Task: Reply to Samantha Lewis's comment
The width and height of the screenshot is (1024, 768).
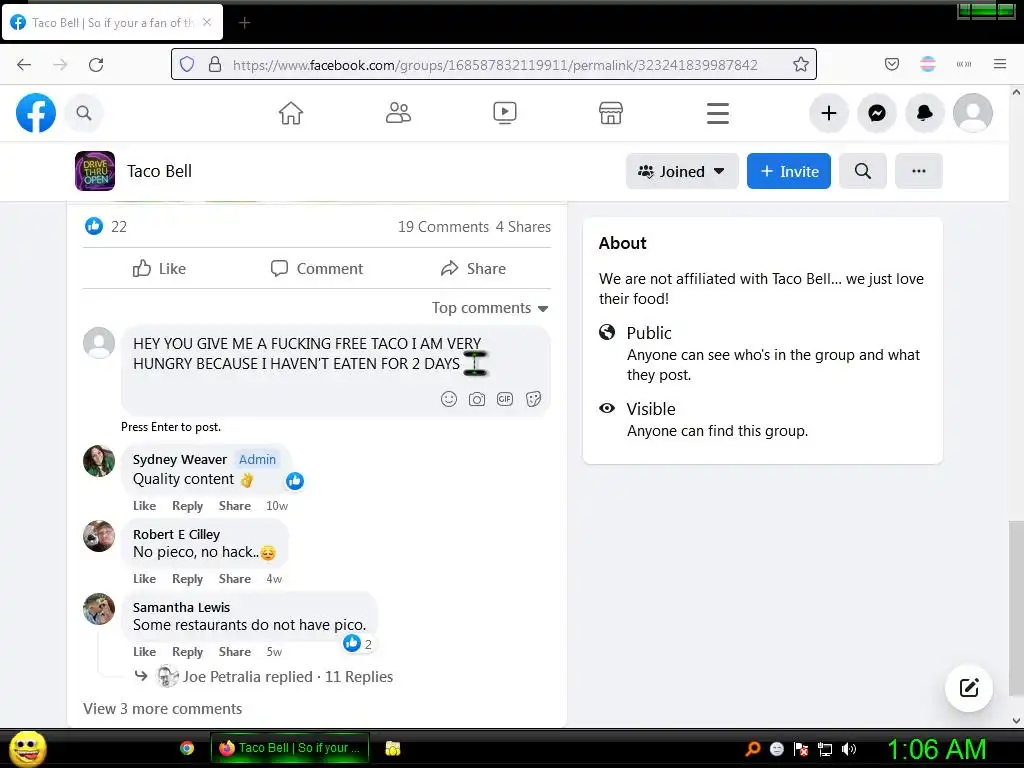Action: pyautogui.click(x=187, y=652)
